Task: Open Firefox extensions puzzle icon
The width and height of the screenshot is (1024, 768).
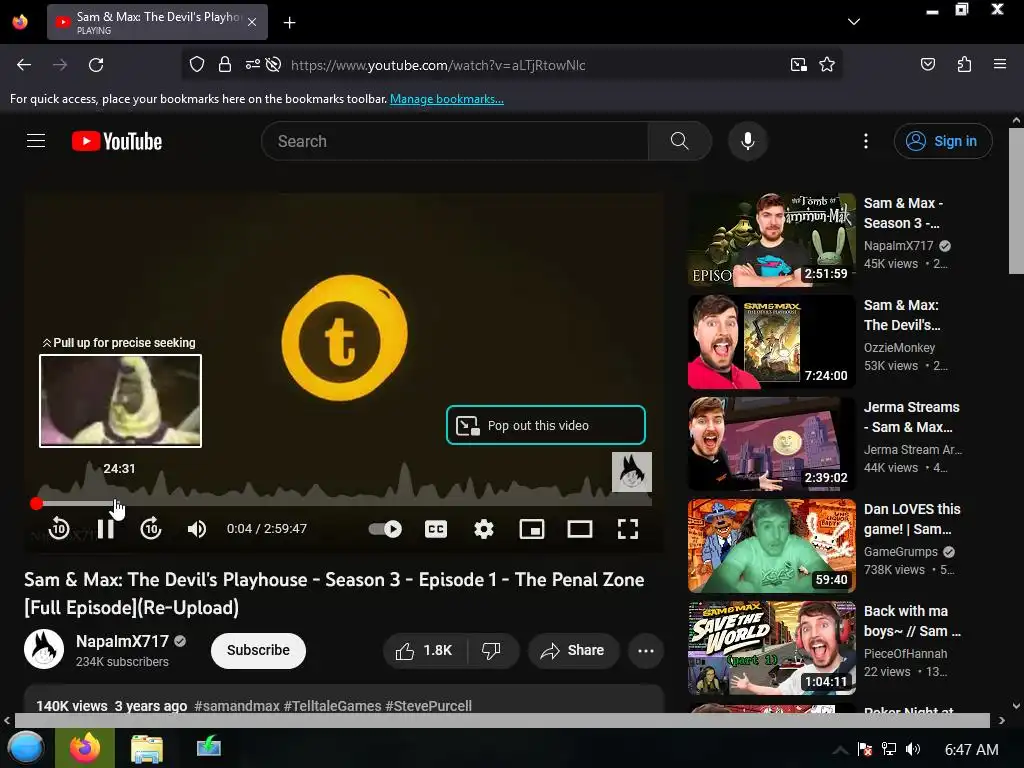Action: [x=964, y=64]
